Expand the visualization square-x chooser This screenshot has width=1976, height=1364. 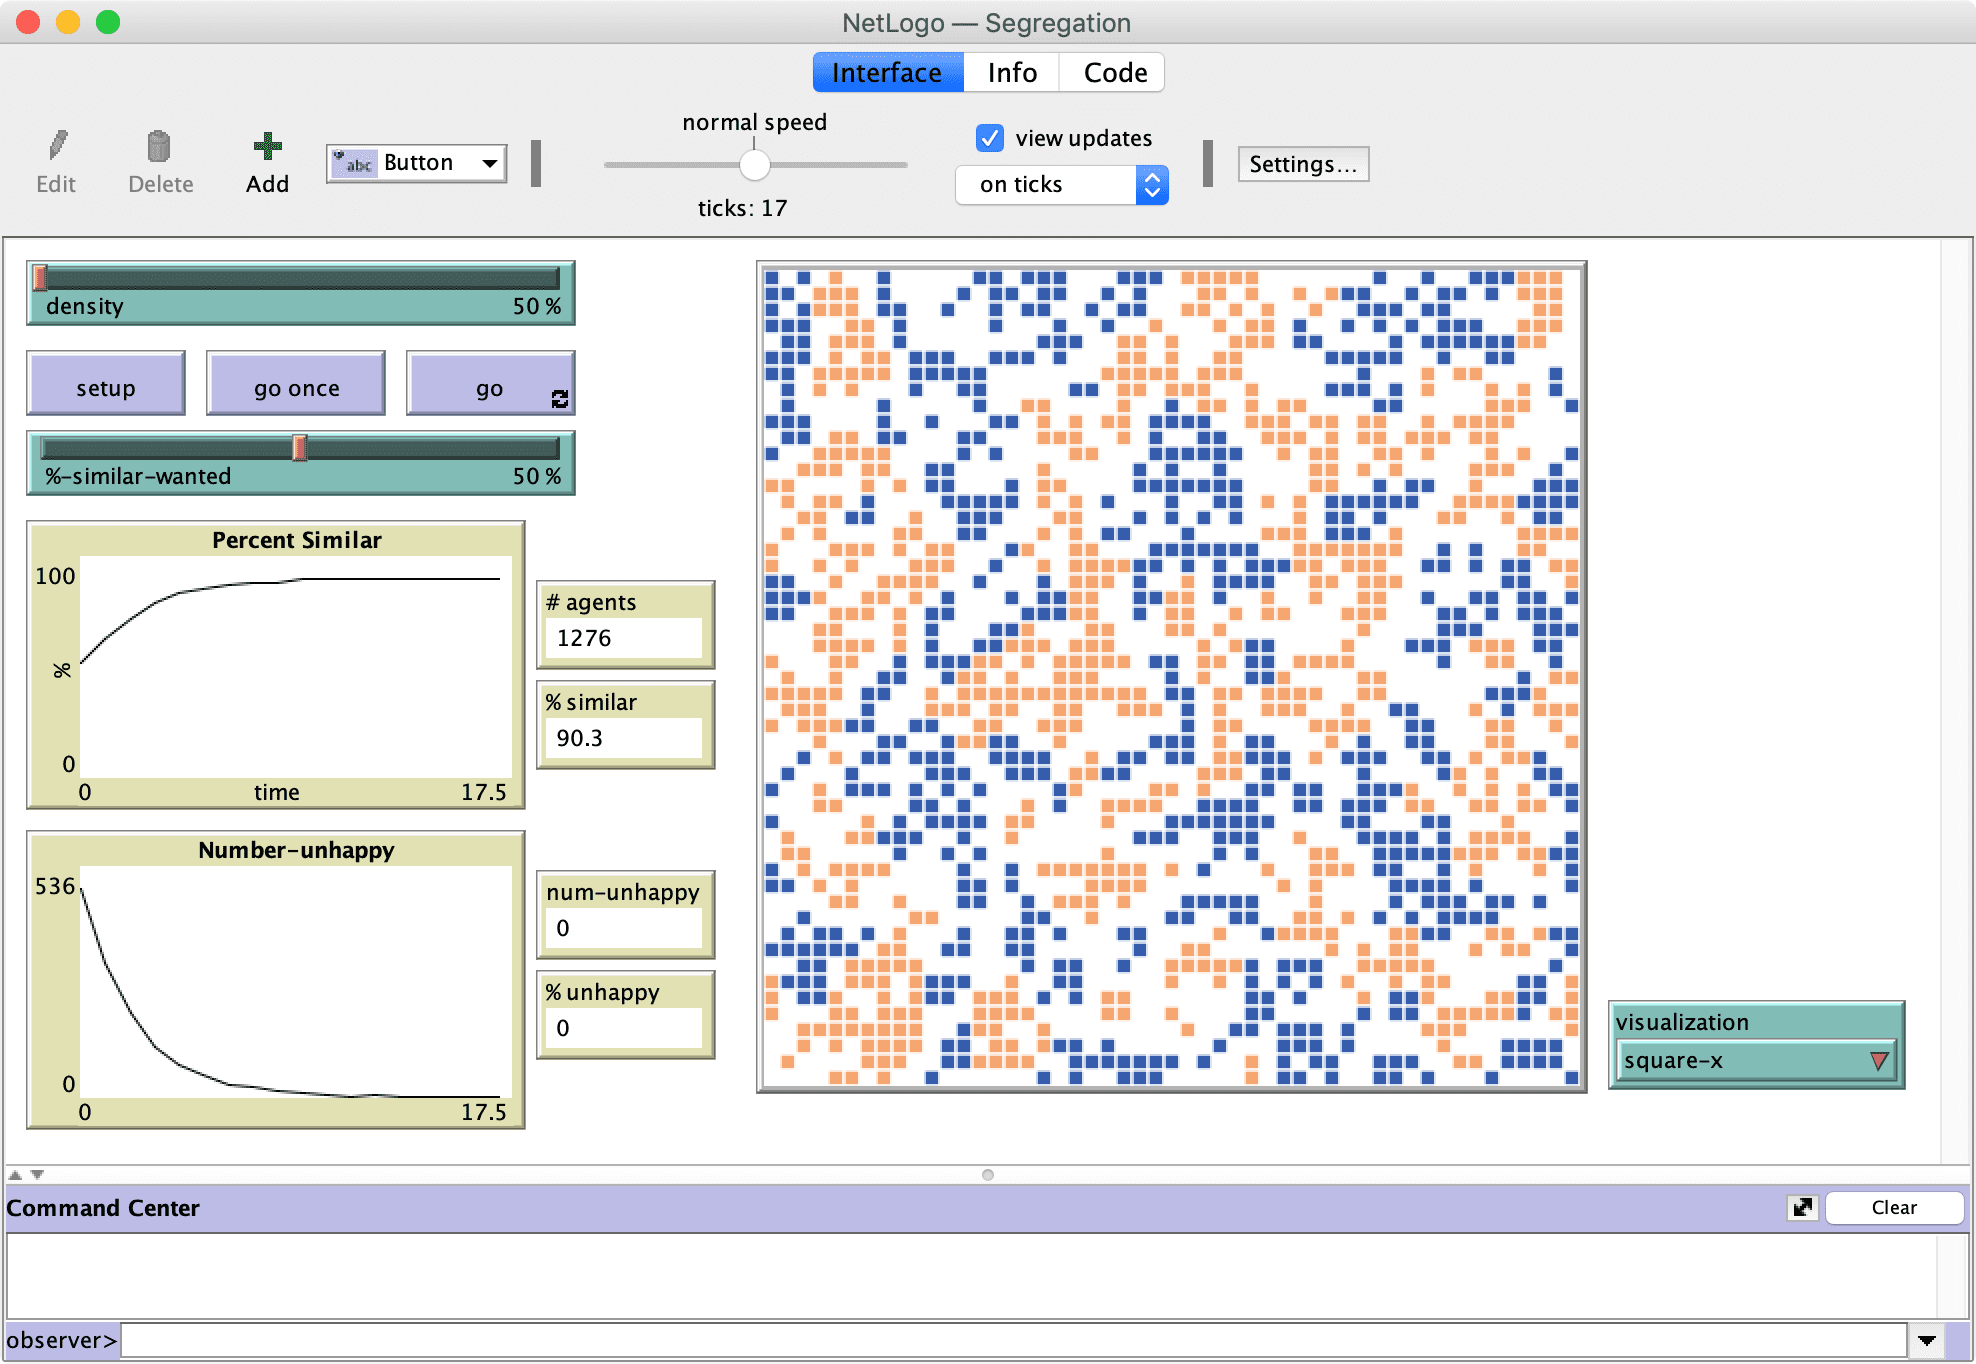pyautogui.click(x=1755, y=1061)
